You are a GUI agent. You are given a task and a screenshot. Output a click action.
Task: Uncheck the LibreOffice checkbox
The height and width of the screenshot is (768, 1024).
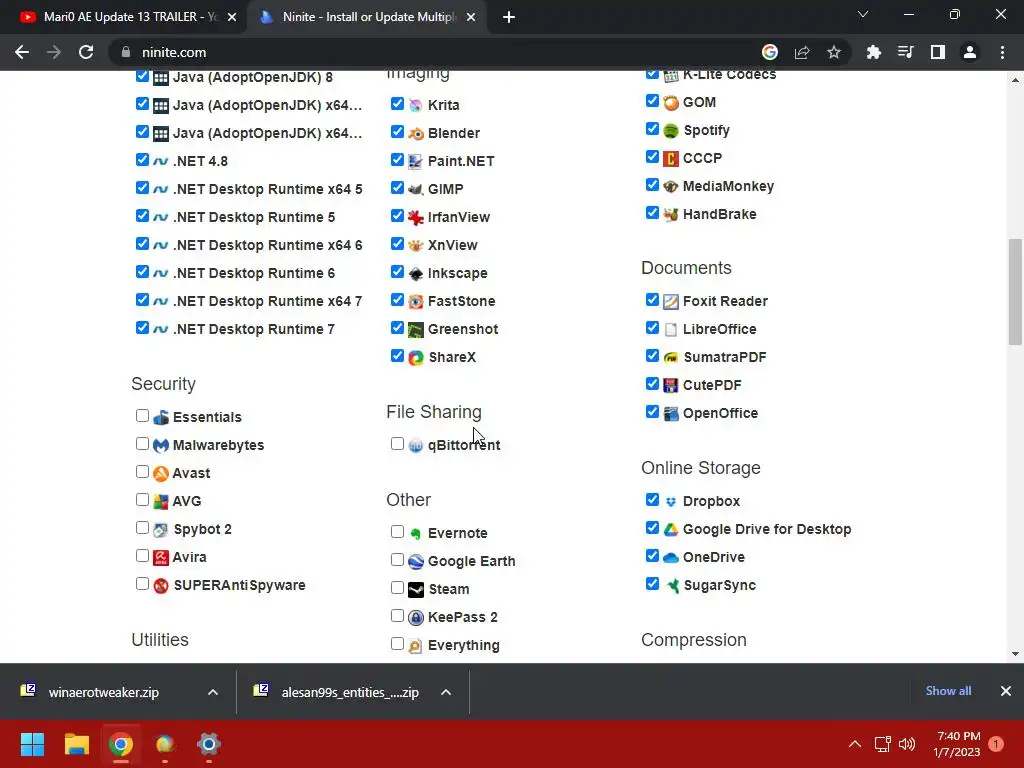click(652, 328)
